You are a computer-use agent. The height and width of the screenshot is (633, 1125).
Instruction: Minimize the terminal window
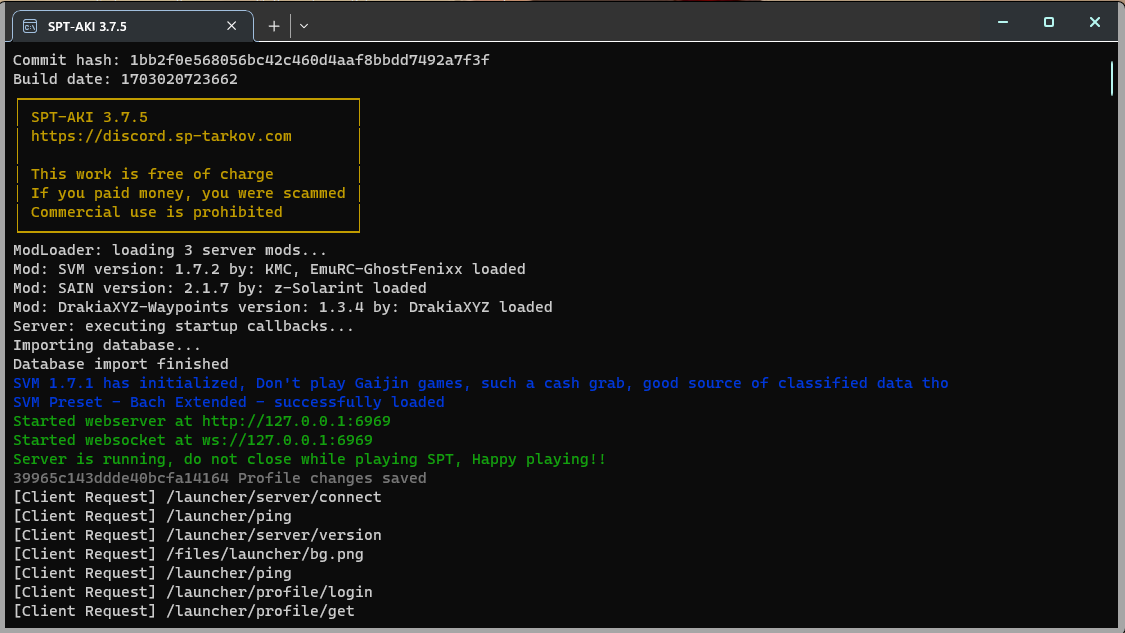tap(1003, 22)
